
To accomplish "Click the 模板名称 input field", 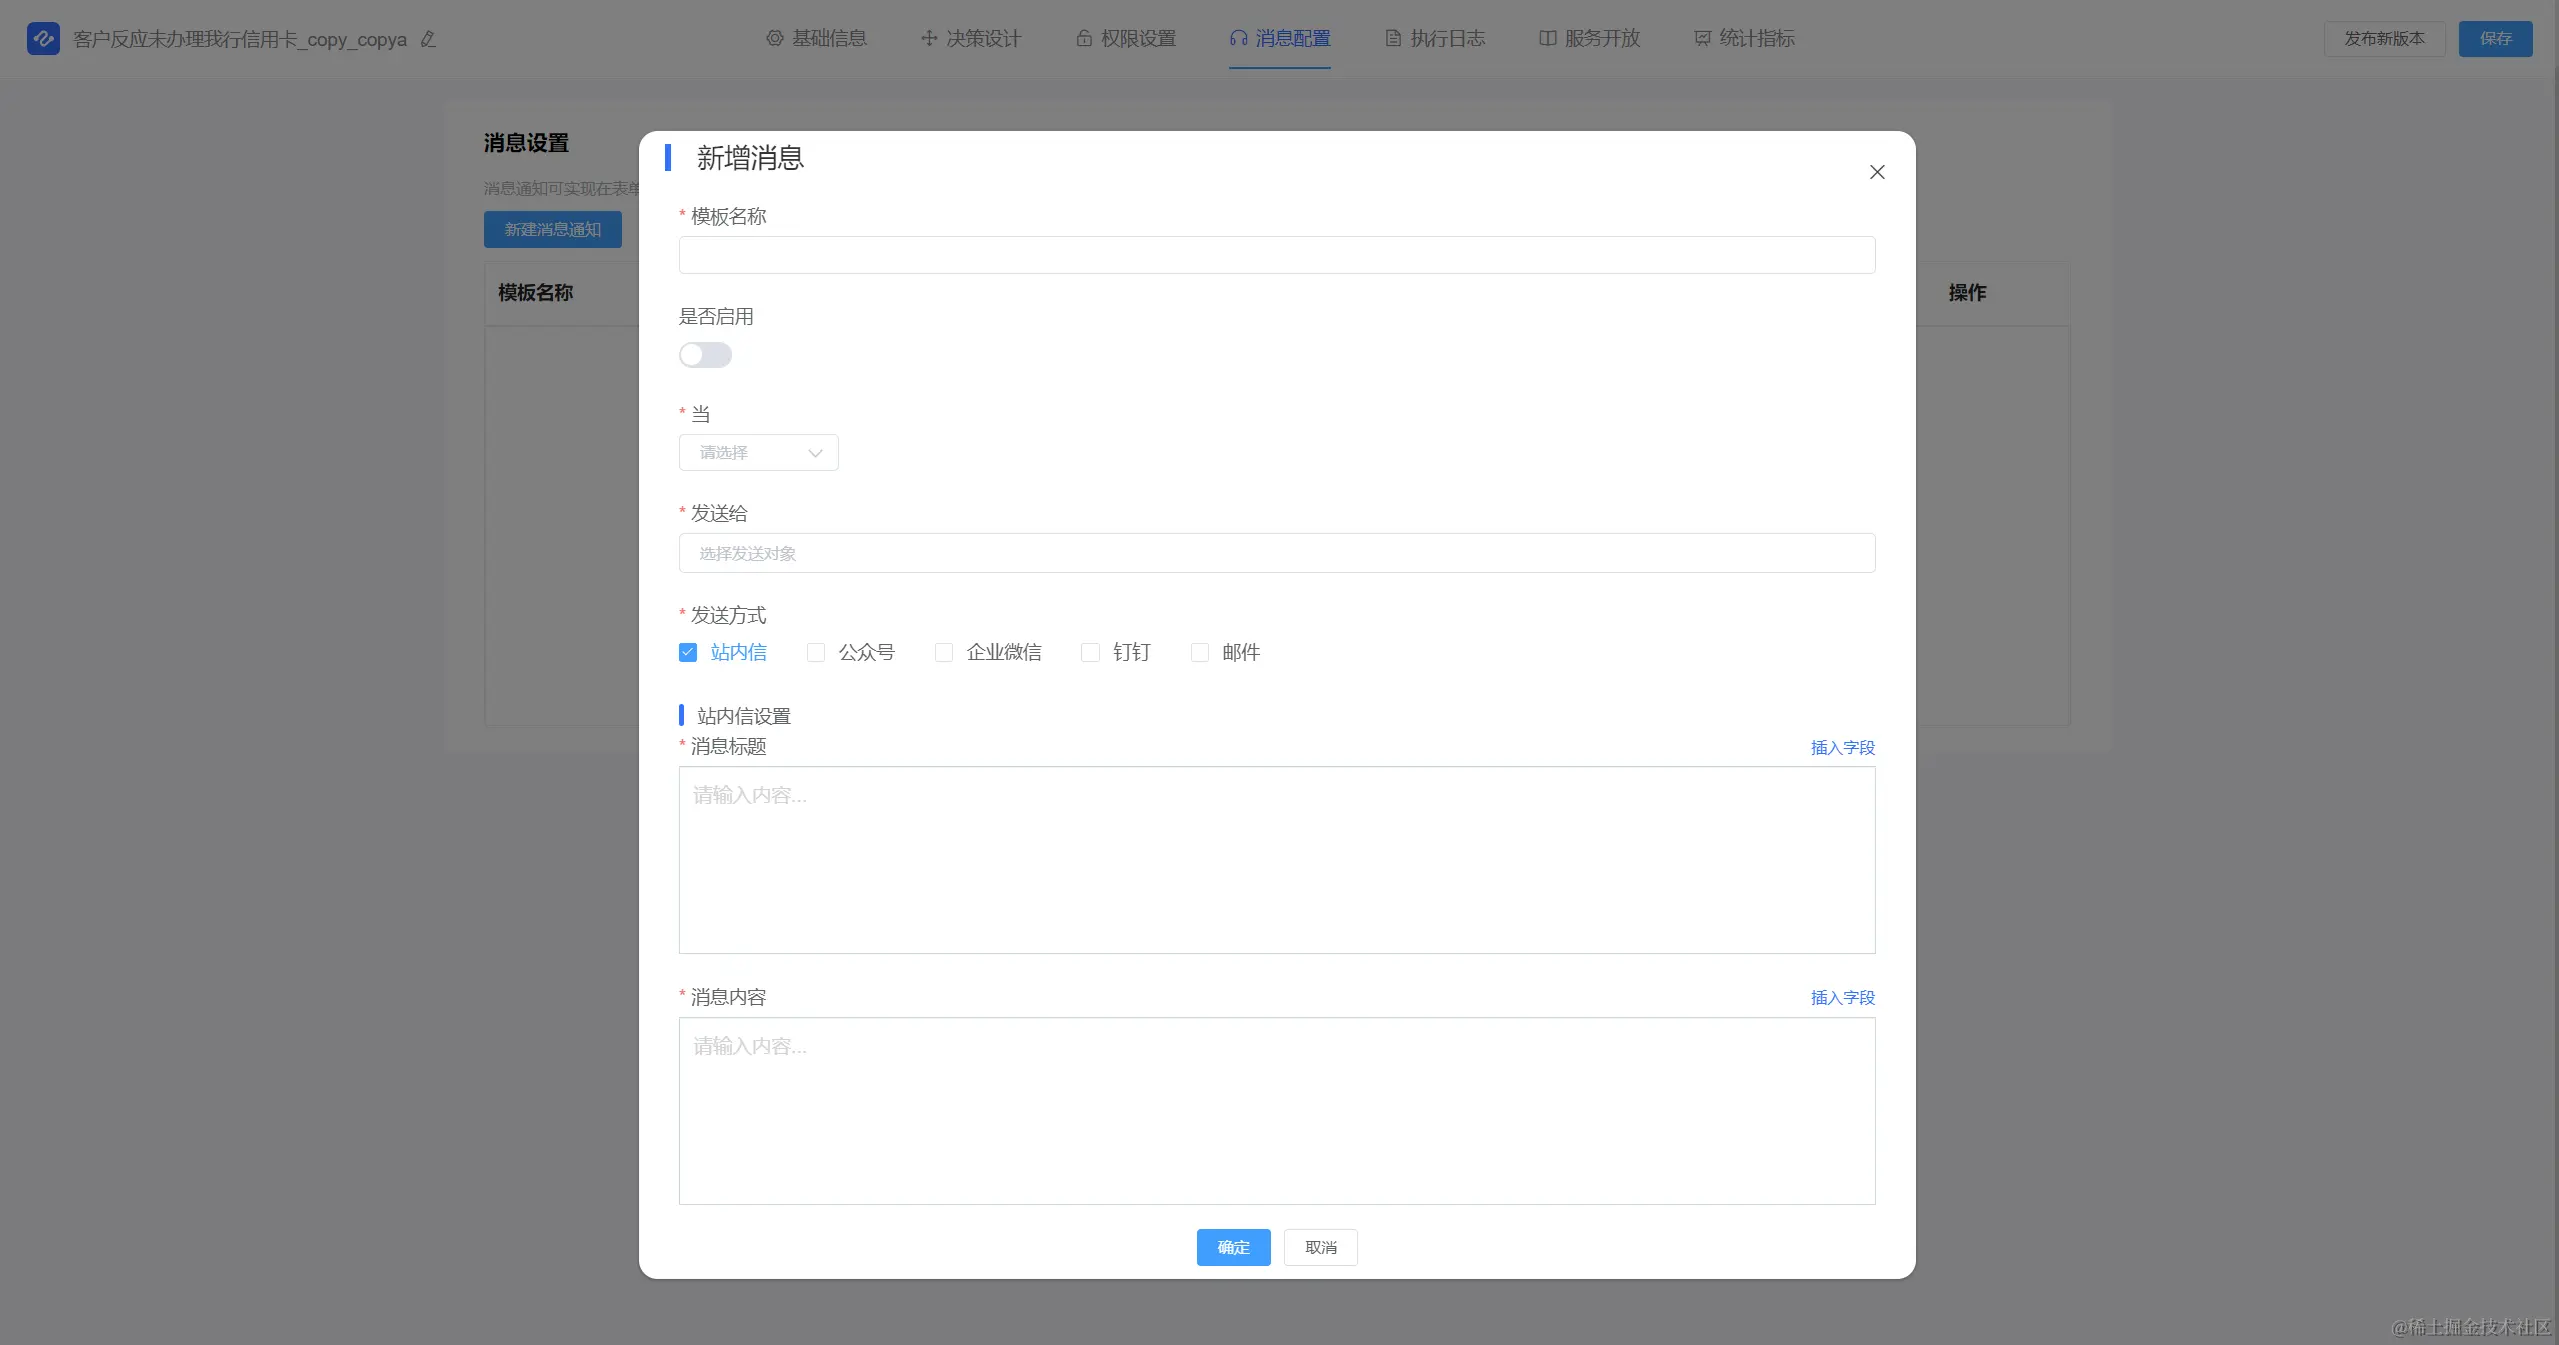I will 1276,255.
